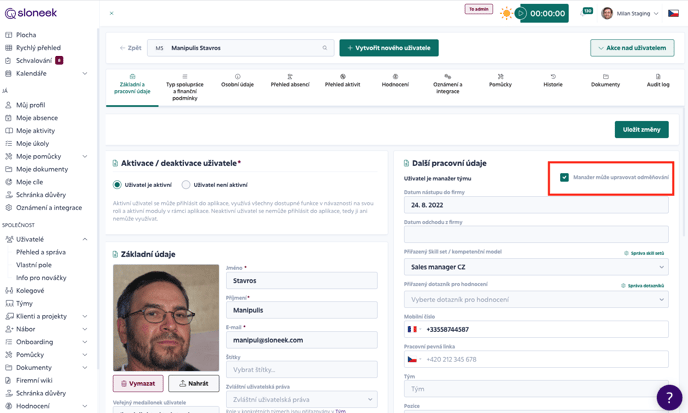688x413 pixels.
Task: Open Moje úkoly list
Action: click(32, 143)
